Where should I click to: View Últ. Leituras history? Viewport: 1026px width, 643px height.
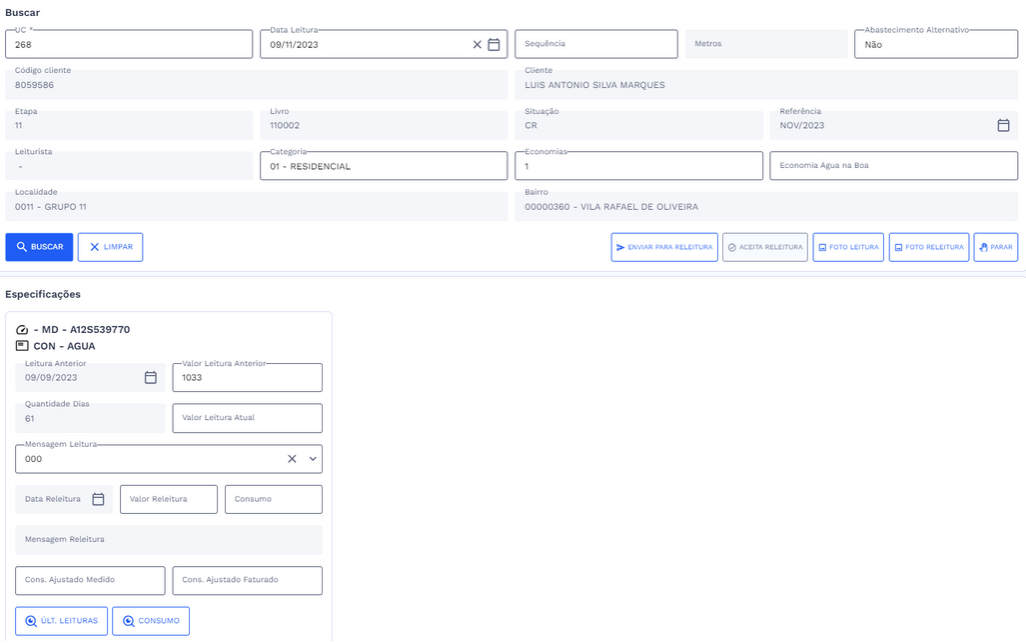click(62, 621)
